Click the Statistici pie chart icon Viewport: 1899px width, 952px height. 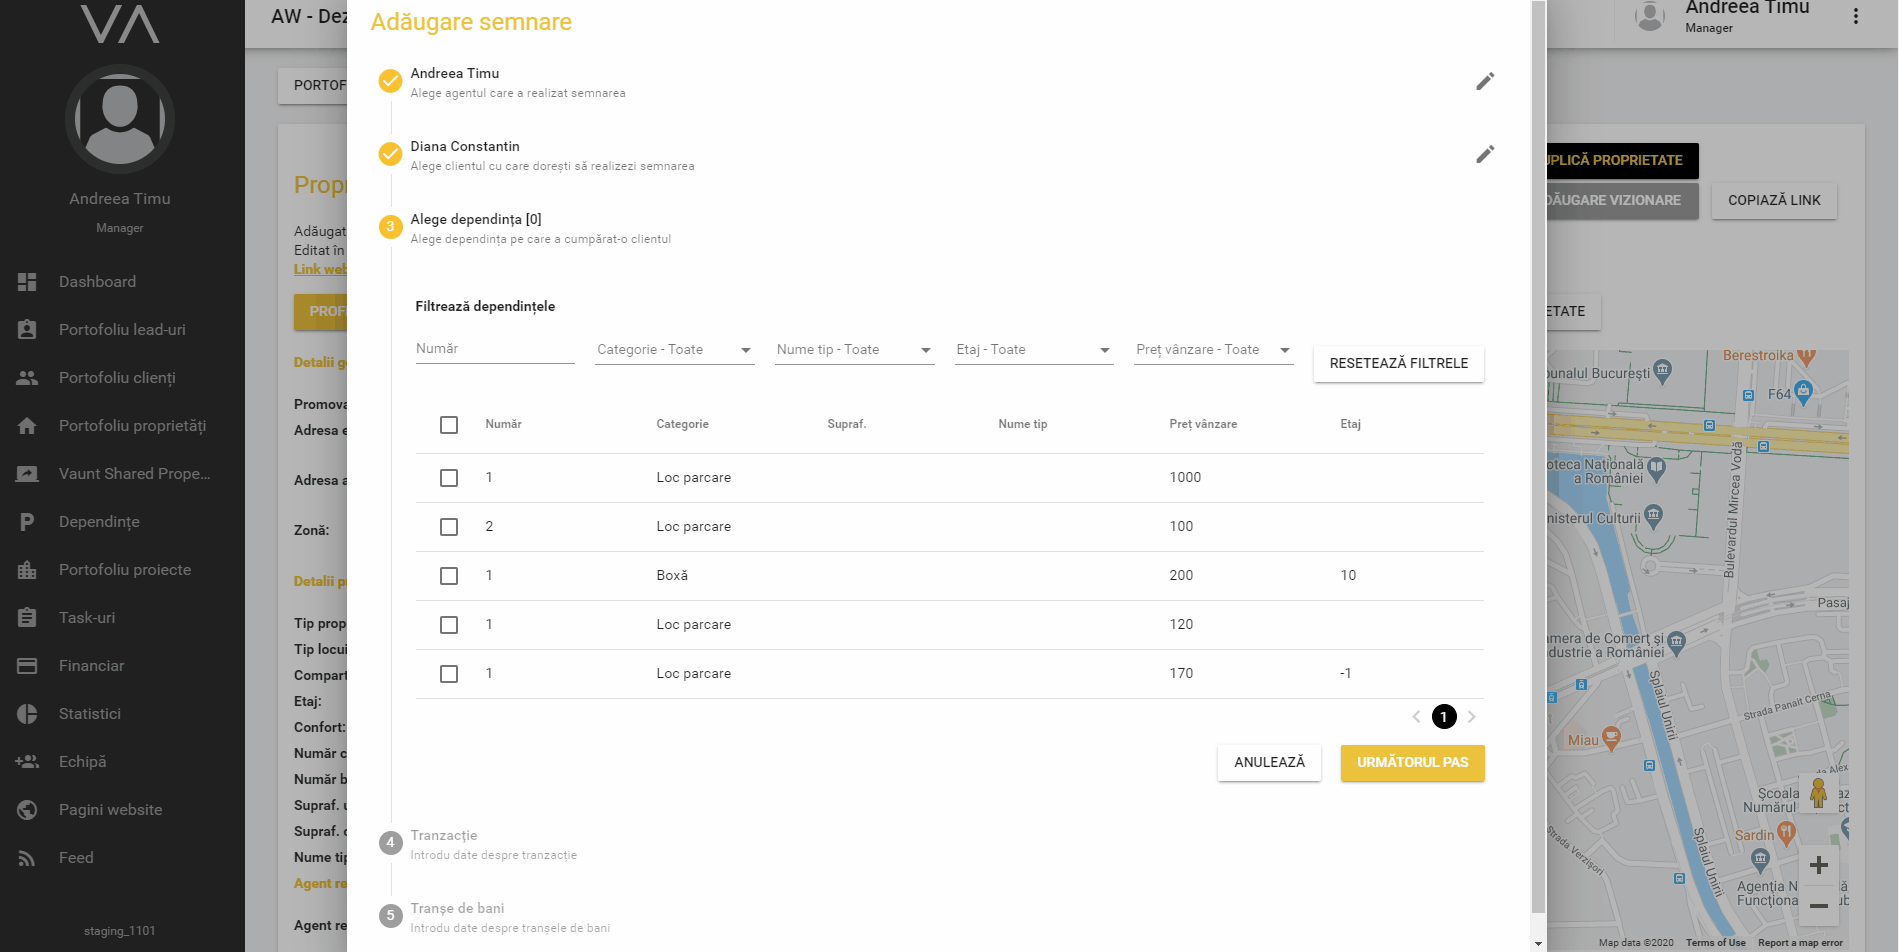pyautogui.click(x=27, y=714)
